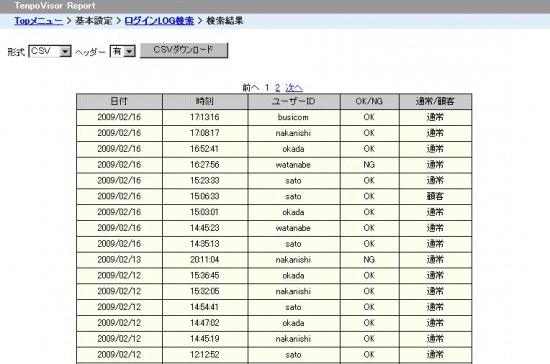Screen dimensions: 550x364
Task: Click date cell 2009/02/13
Action: click(x=119, y=260)
